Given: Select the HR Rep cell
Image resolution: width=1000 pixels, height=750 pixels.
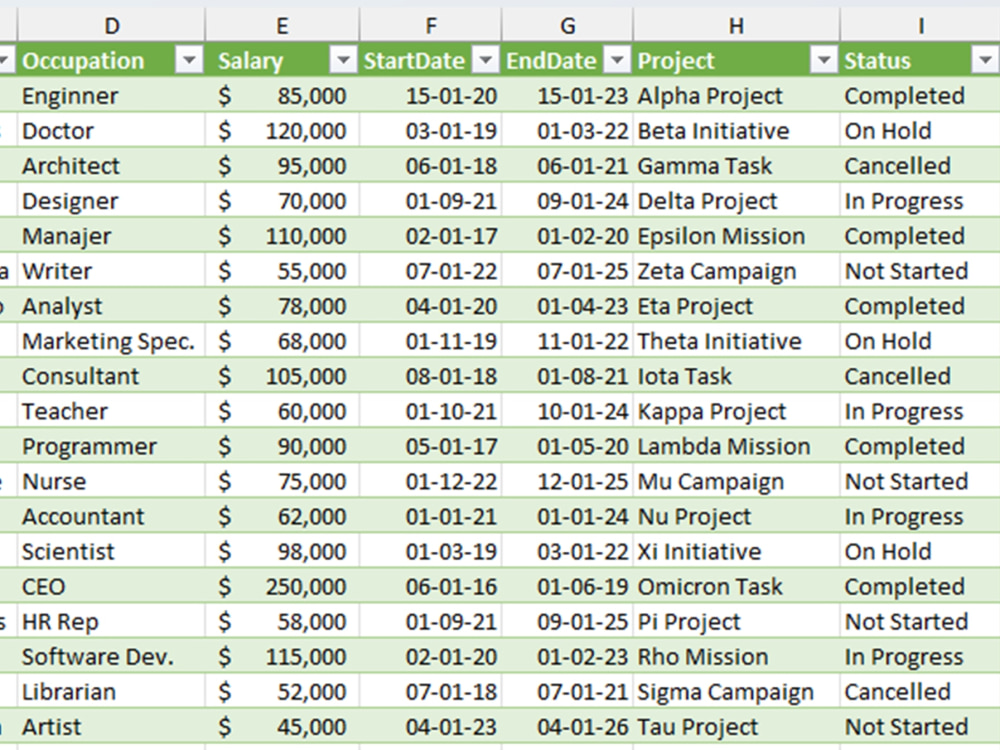Looking at the screenshot, I should (x=112, y=622).
